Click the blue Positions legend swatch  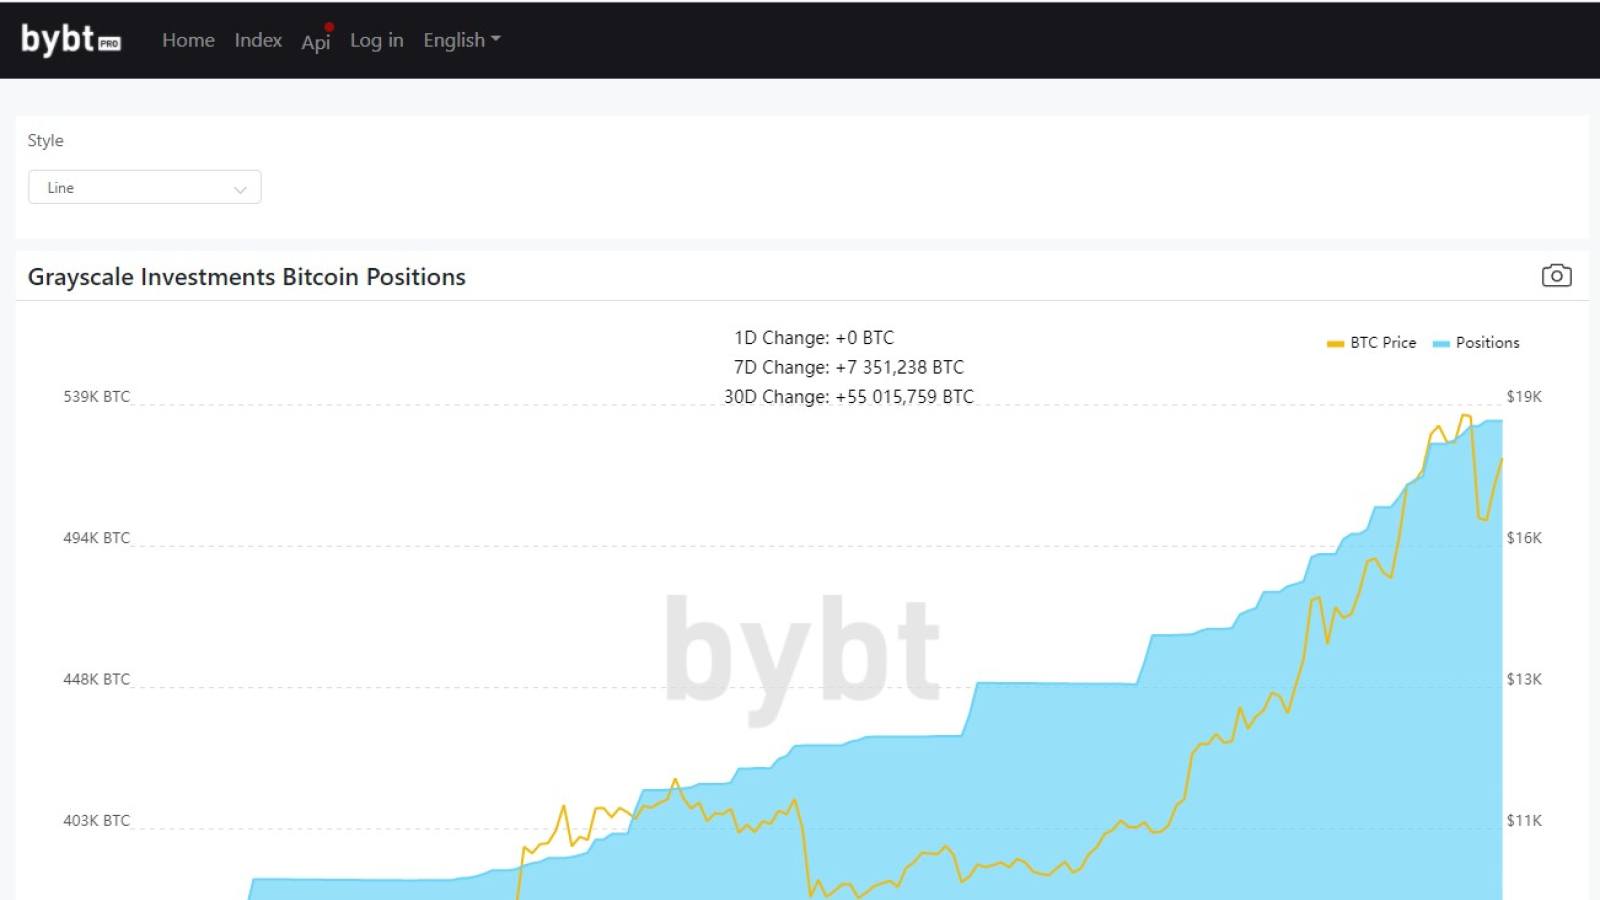[x=1441, y=344]
